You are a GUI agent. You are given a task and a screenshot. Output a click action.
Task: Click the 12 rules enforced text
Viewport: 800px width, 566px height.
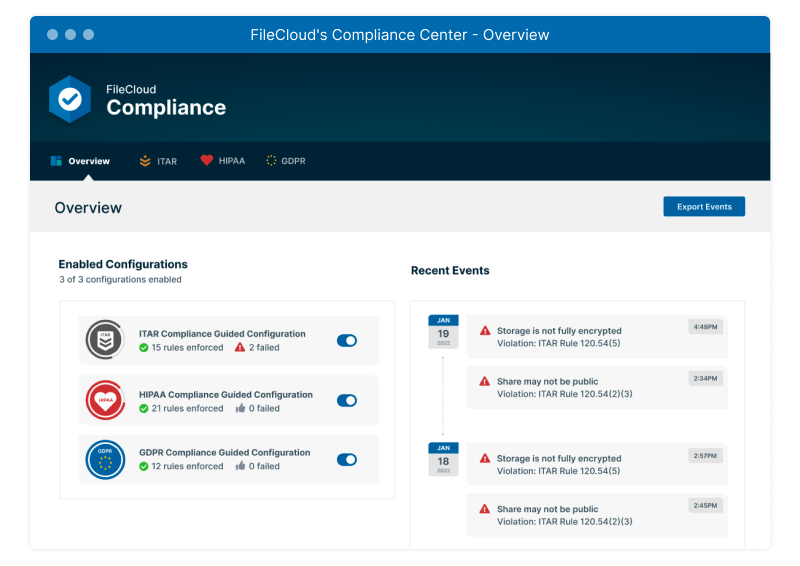pos(187,466)
